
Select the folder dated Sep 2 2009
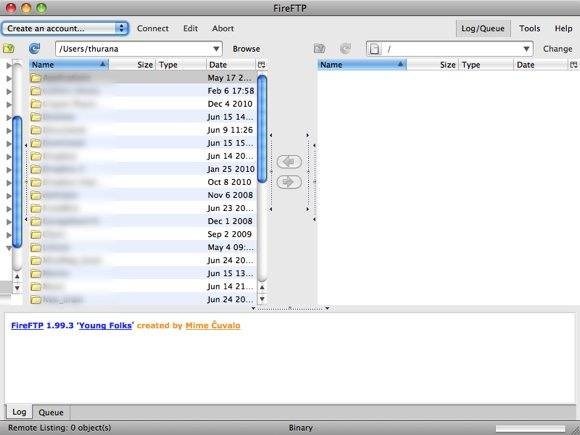coord(142,235)
